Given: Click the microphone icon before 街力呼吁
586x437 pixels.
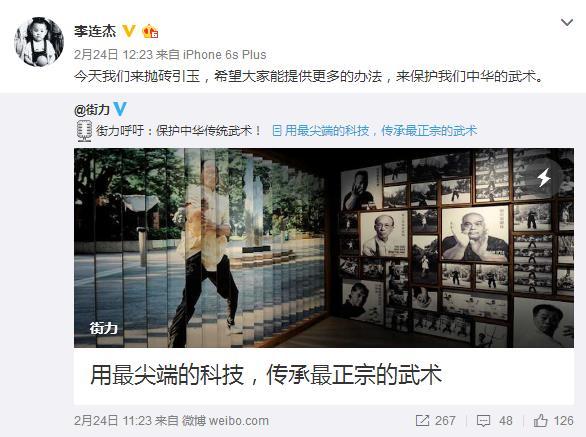Looking at the screenshot, I should tap(84, 131).
